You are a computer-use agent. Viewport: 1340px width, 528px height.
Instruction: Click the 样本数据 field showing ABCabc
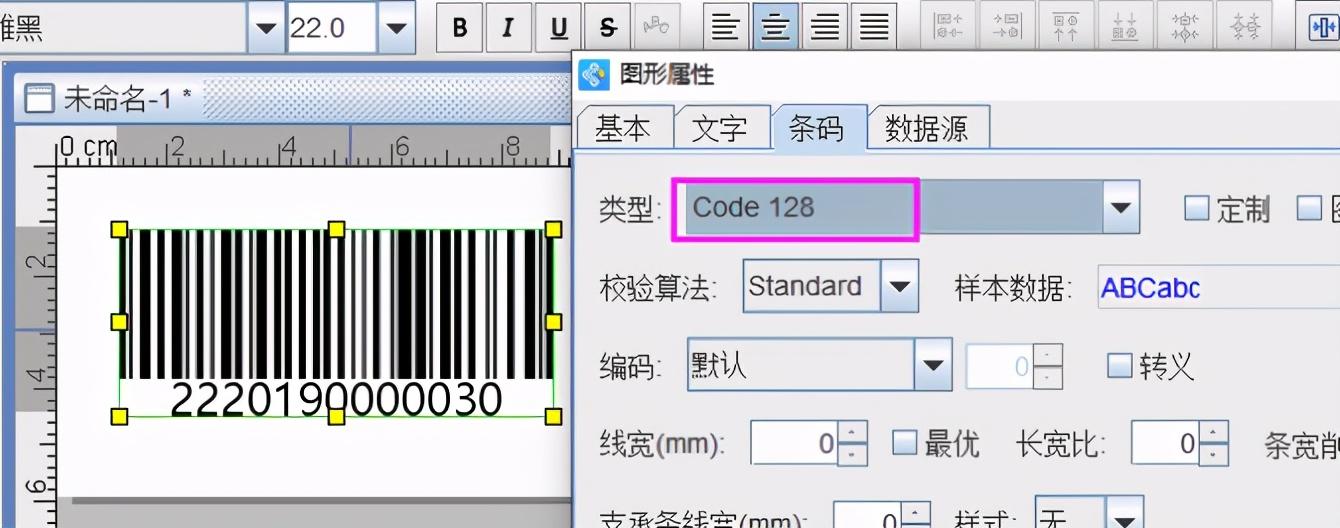pos(1219,287)
